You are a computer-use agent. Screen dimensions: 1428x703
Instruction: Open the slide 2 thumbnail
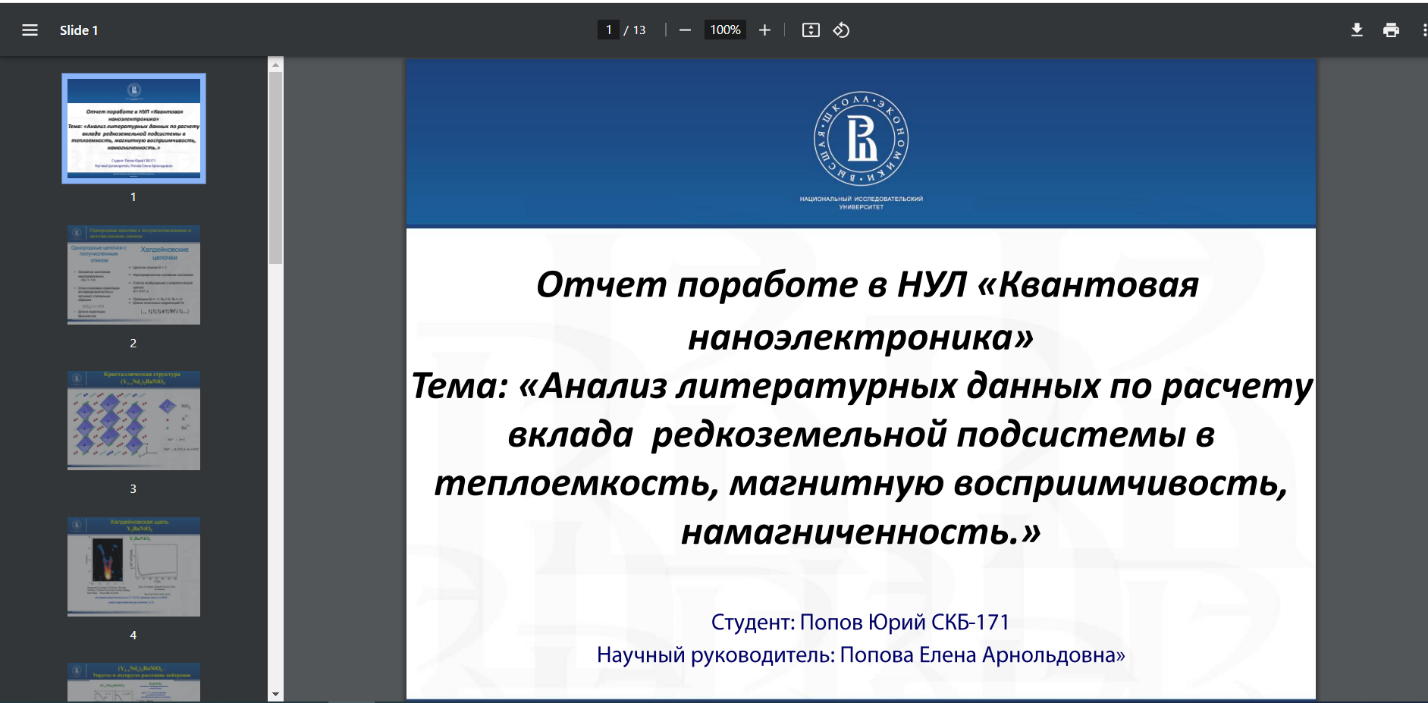pos(134,275)
